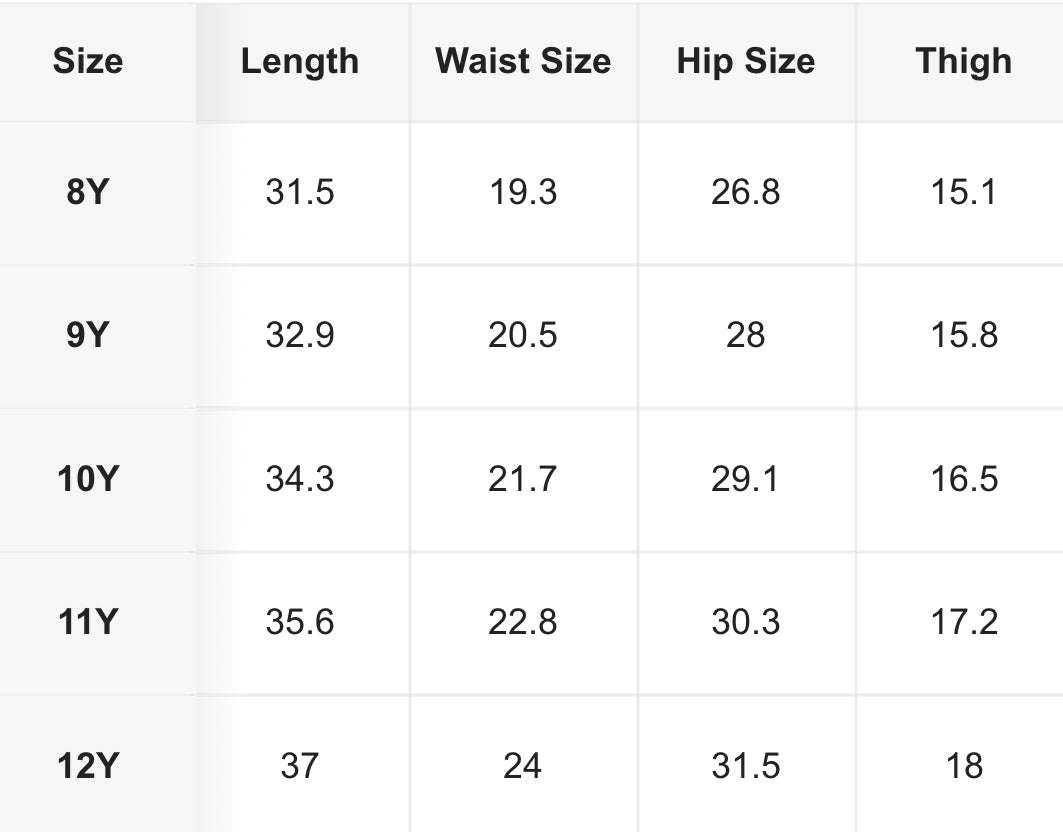Click the Thigh column header
This screenshot has height=832, width=1063.
963,61
